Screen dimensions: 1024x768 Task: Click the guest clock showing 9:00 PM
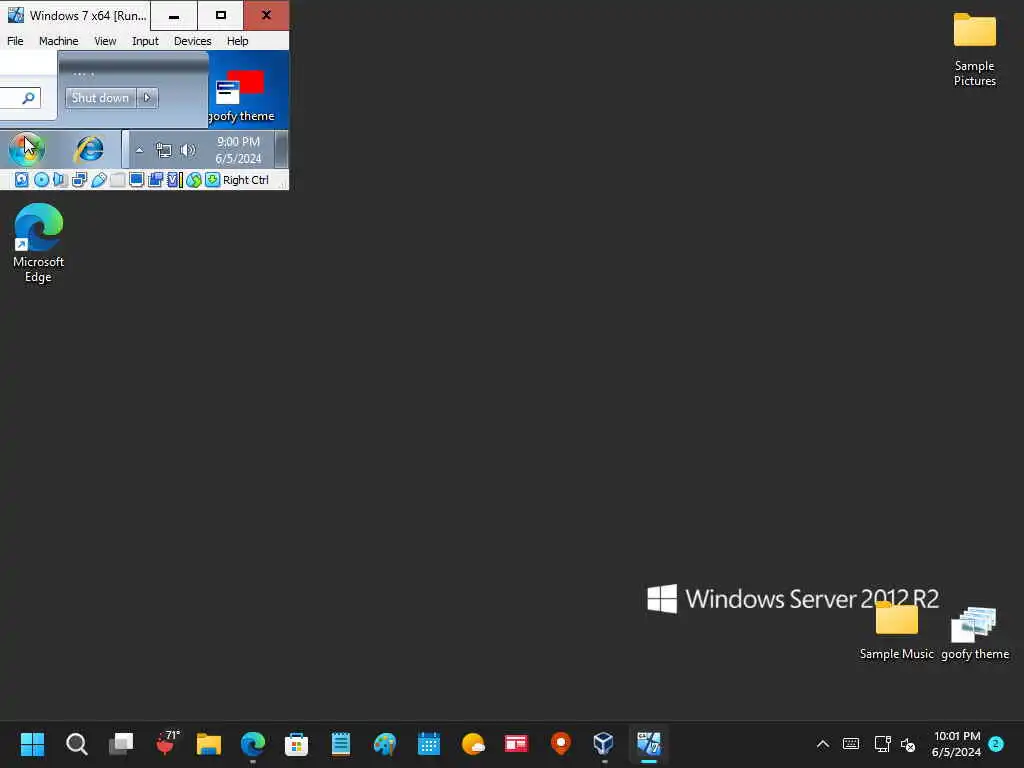(x=238, y=150)
